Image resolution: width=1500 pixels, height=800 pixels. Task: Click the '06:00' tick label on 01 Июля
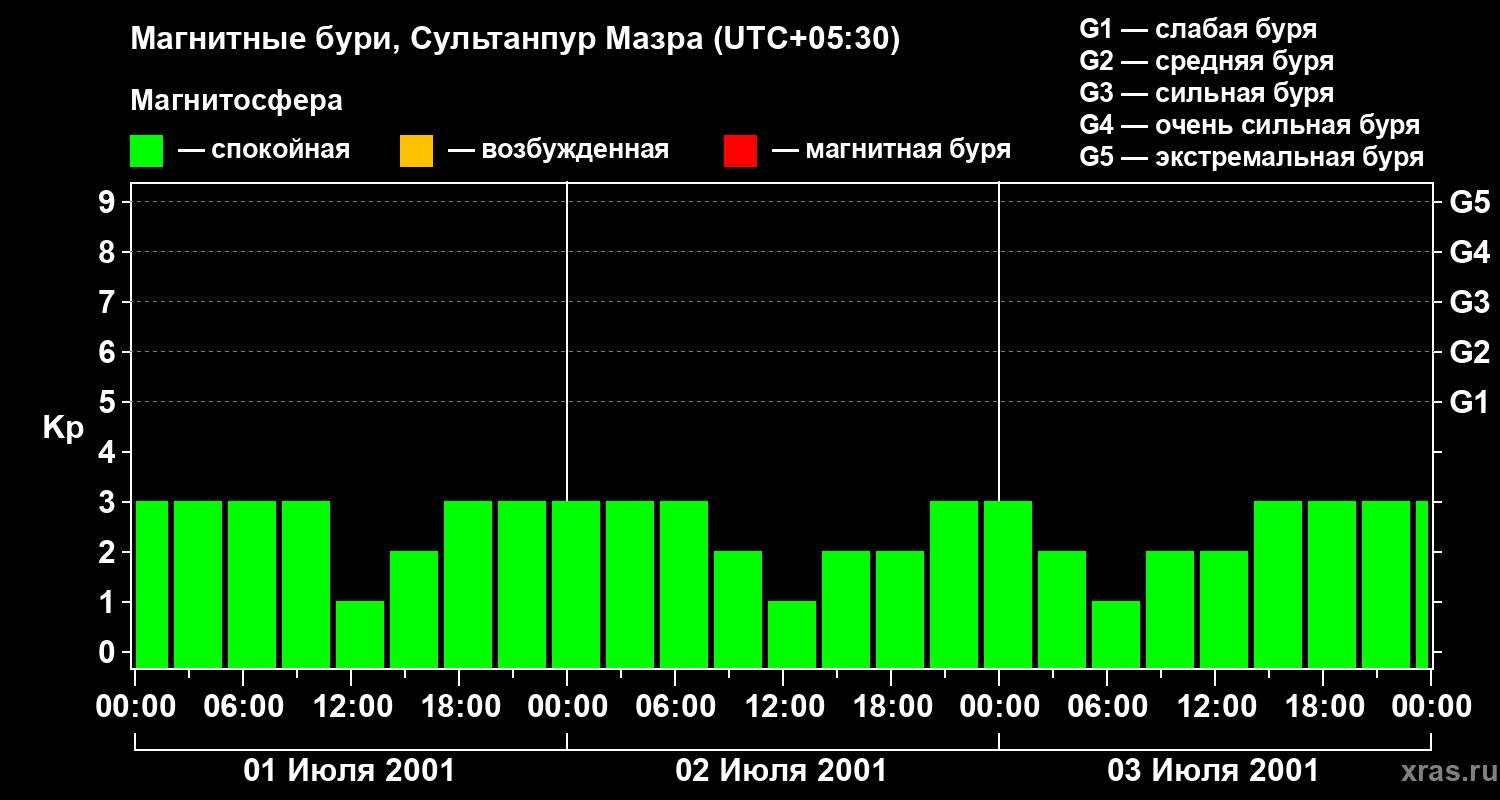[x=243, y=707]
